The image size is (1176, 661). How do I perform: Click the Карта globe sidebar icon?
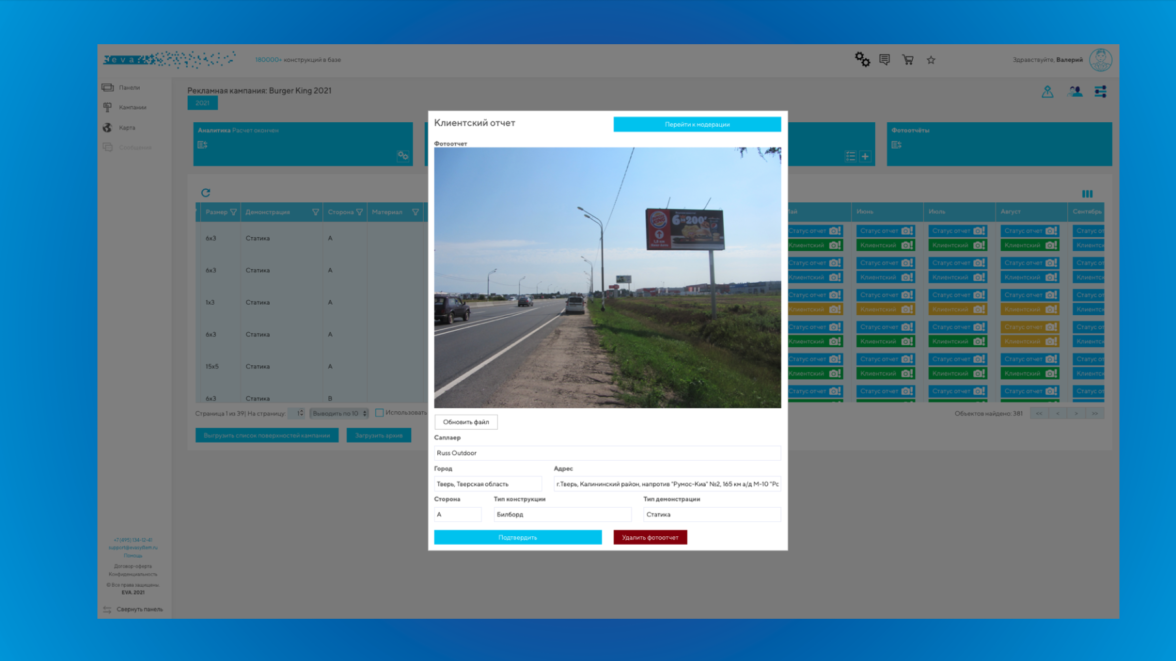click(x=108, y=128)
